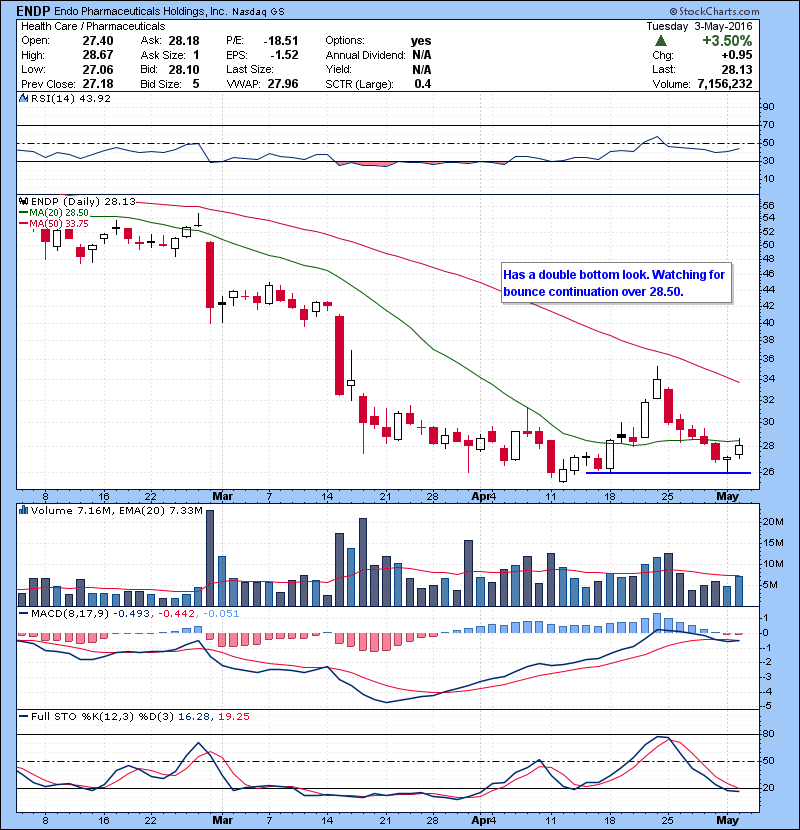This screenshot has width=800, height=830.
Task: Click the 90 level on RSI axis
Action: pyautogui.click(x=768, y=106)
